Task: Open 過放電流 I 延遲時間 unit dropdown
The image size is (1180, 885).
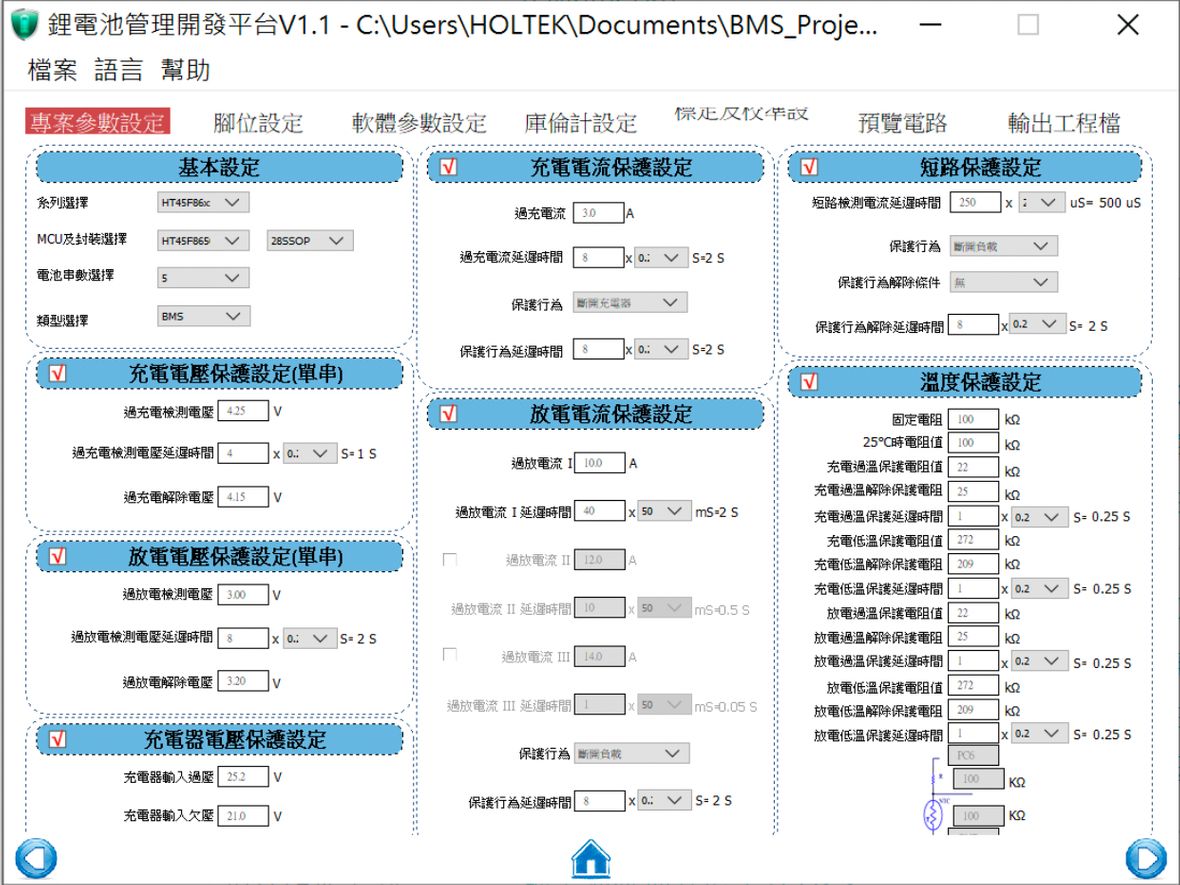Action: [664, 512]
